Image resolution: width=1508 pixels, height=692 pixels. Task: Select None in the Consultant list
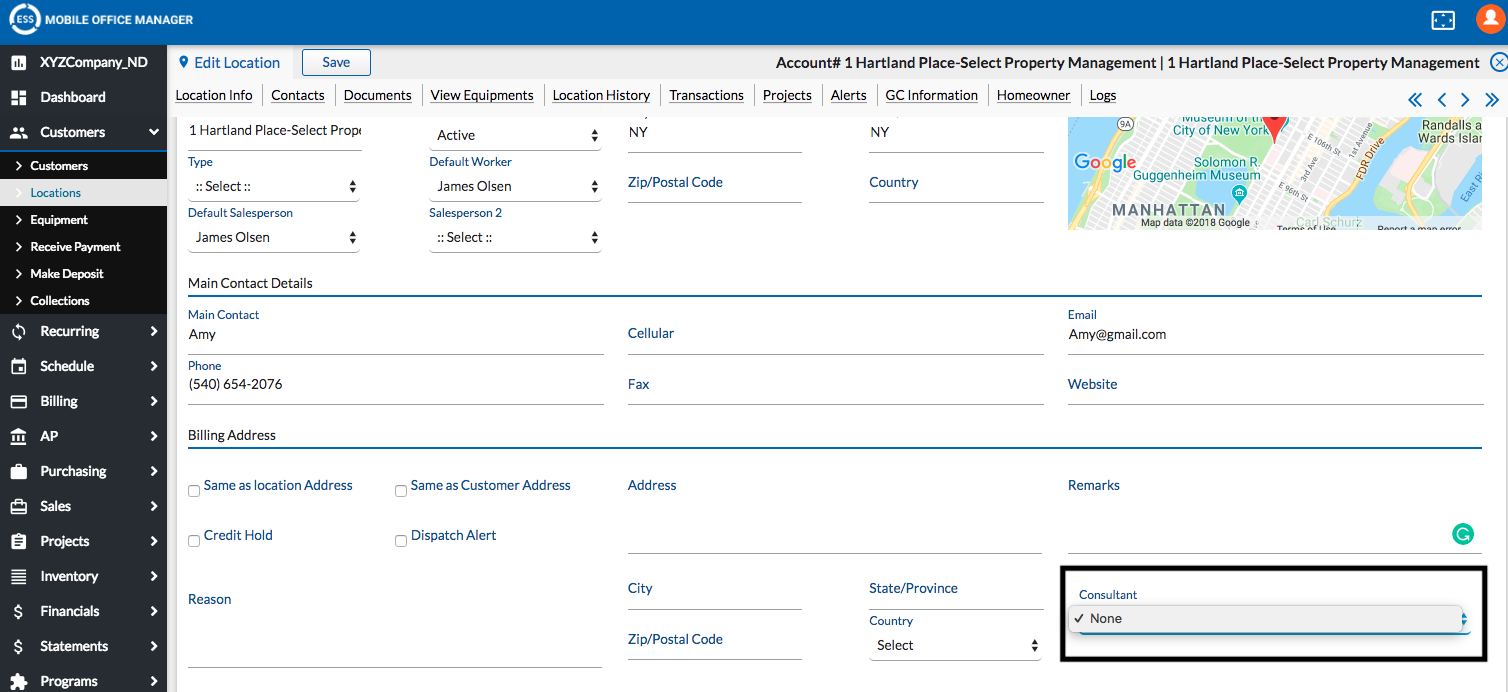click(1106, 619)
